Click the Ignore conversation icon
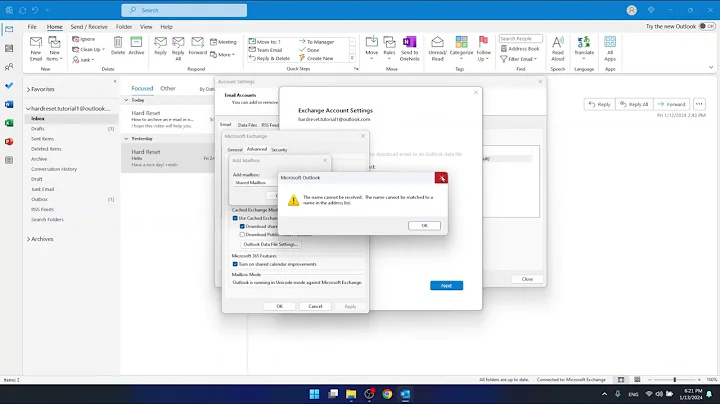Viewport: 720px width, 404px height. pyautogui.click(x=76, y=39)
